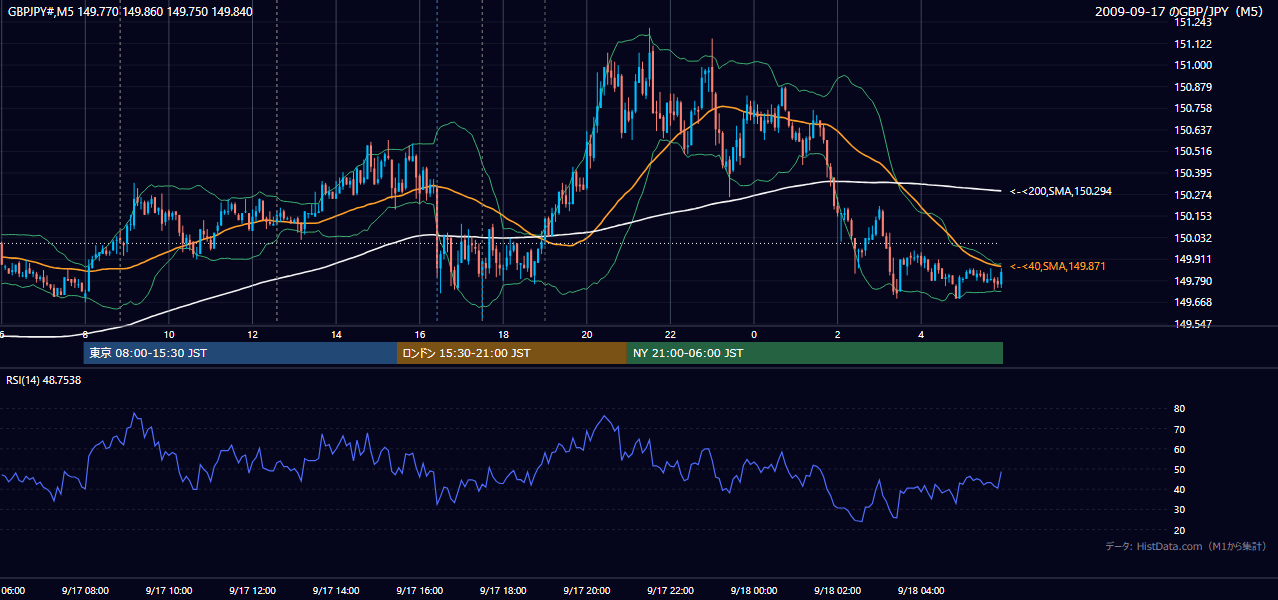The image size is (1278, 600).
Task: Click hour tick 20 under price chart
Action: tap(587, 335)
